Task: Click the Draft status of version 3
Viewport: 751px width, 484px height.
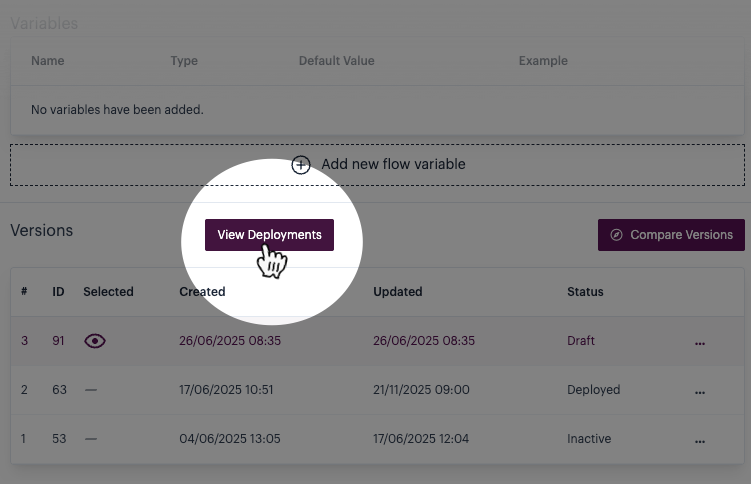Action: pyautogui.click(x=580, y=341)
